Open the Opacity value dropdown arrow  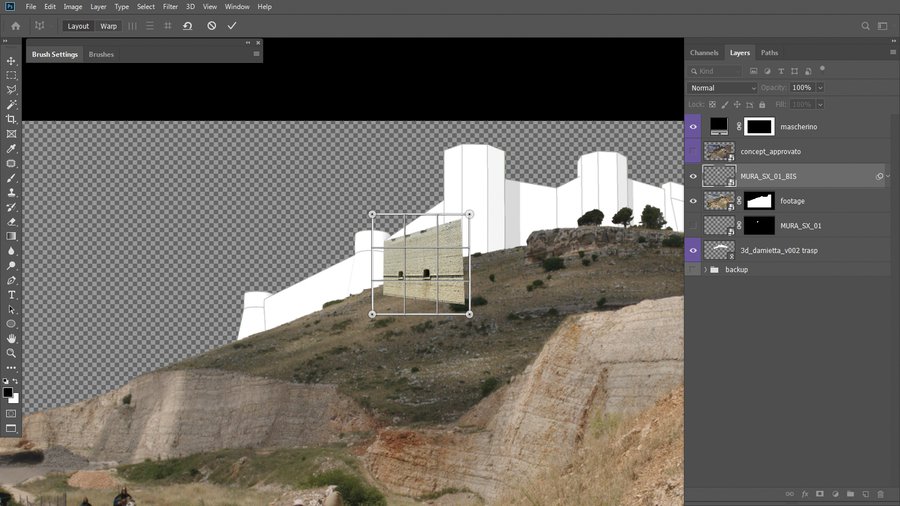pos(820,88)
